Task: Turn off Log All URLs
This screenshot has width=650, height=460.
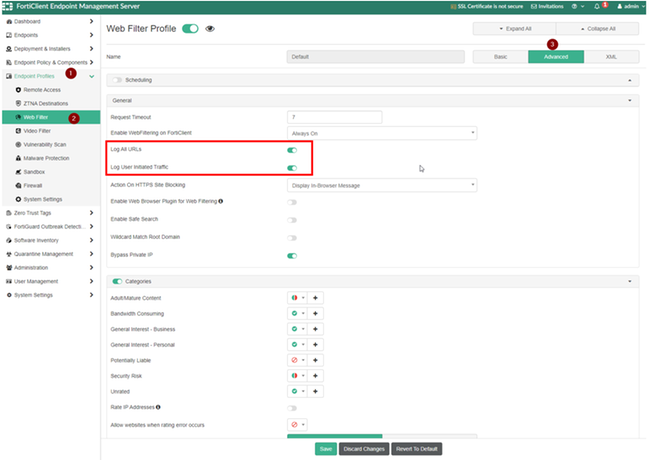Action: point(292,150)
